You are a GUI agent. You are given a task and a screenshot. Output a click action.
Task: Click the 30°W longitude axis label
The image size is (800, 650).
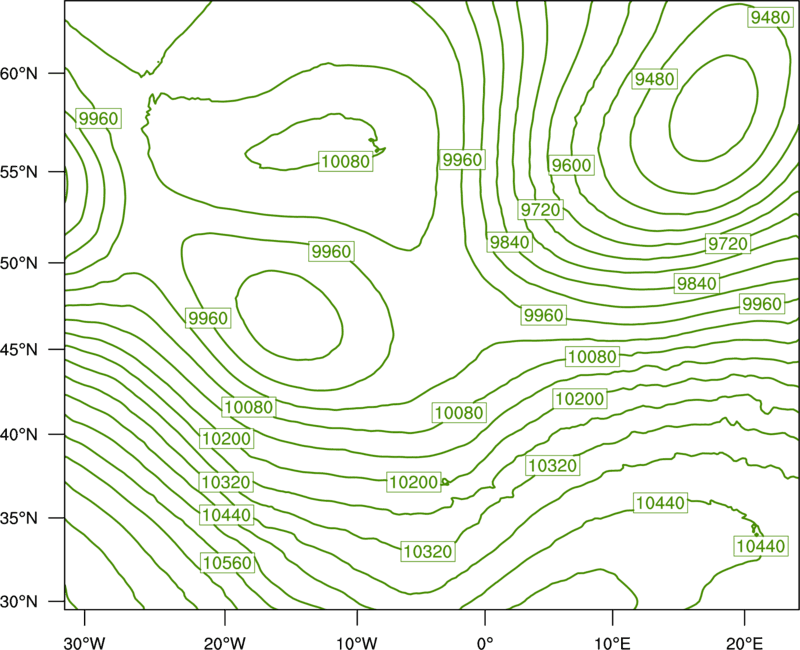84,642
